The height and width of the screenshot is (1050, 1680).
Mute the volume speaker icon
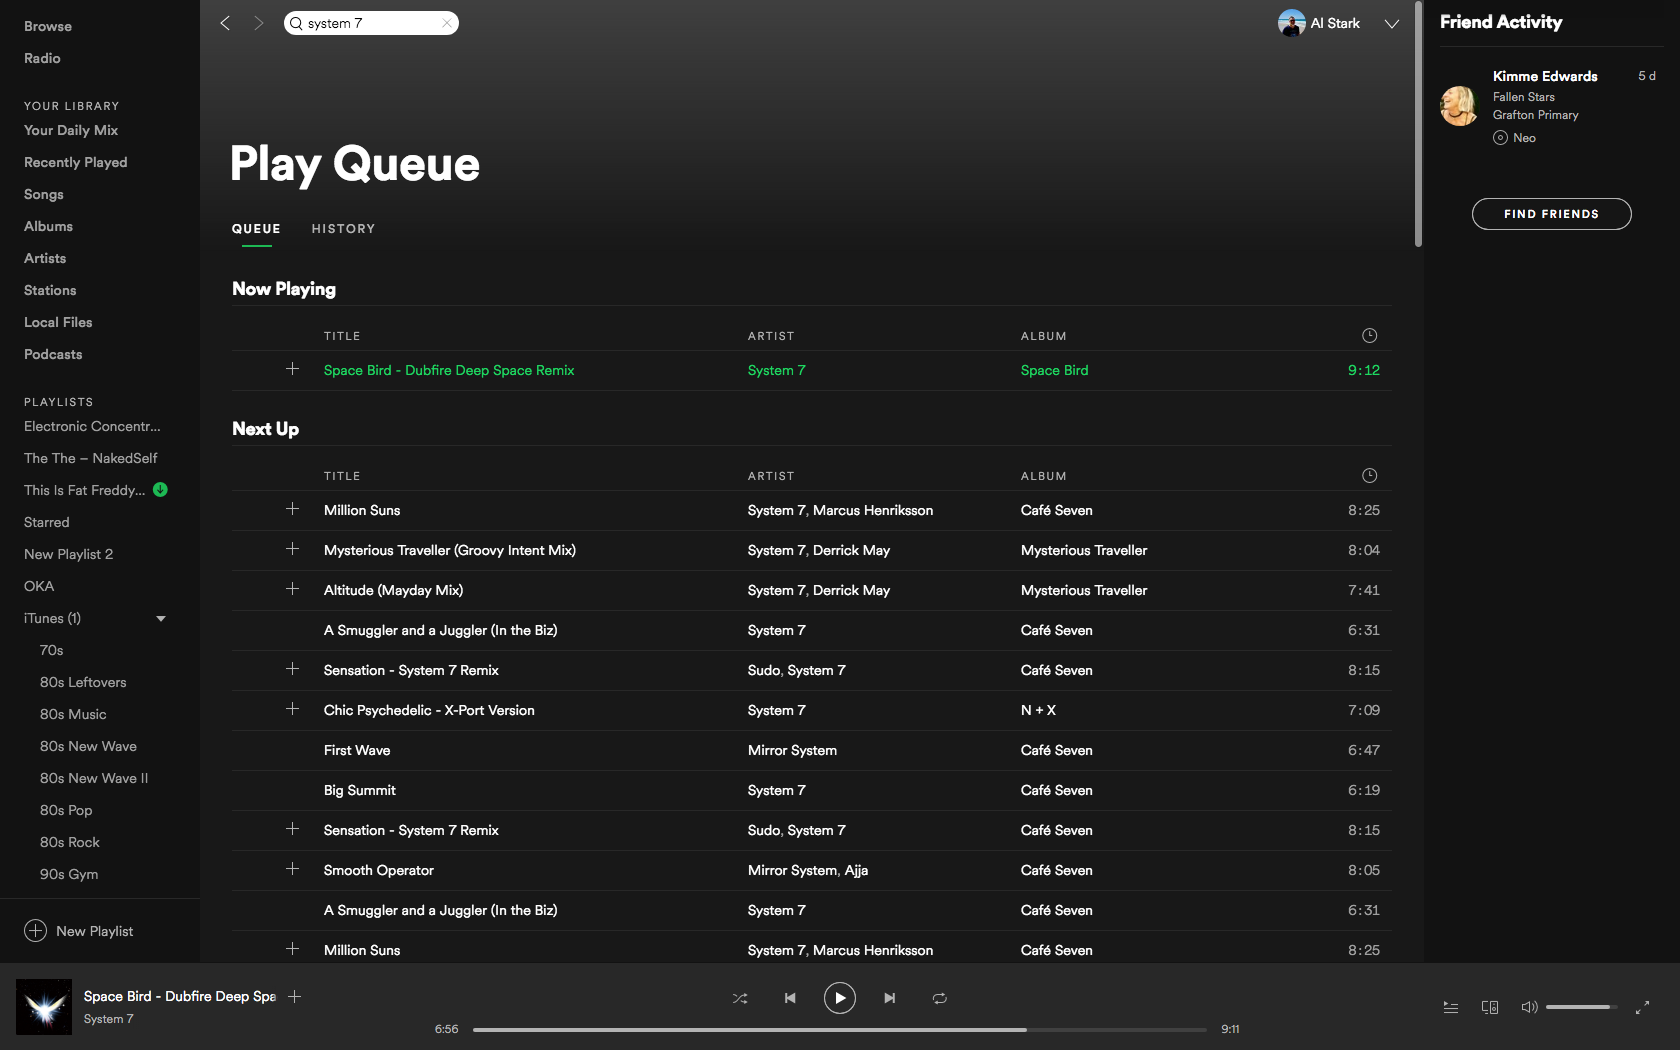[x=1528, y=1007]
